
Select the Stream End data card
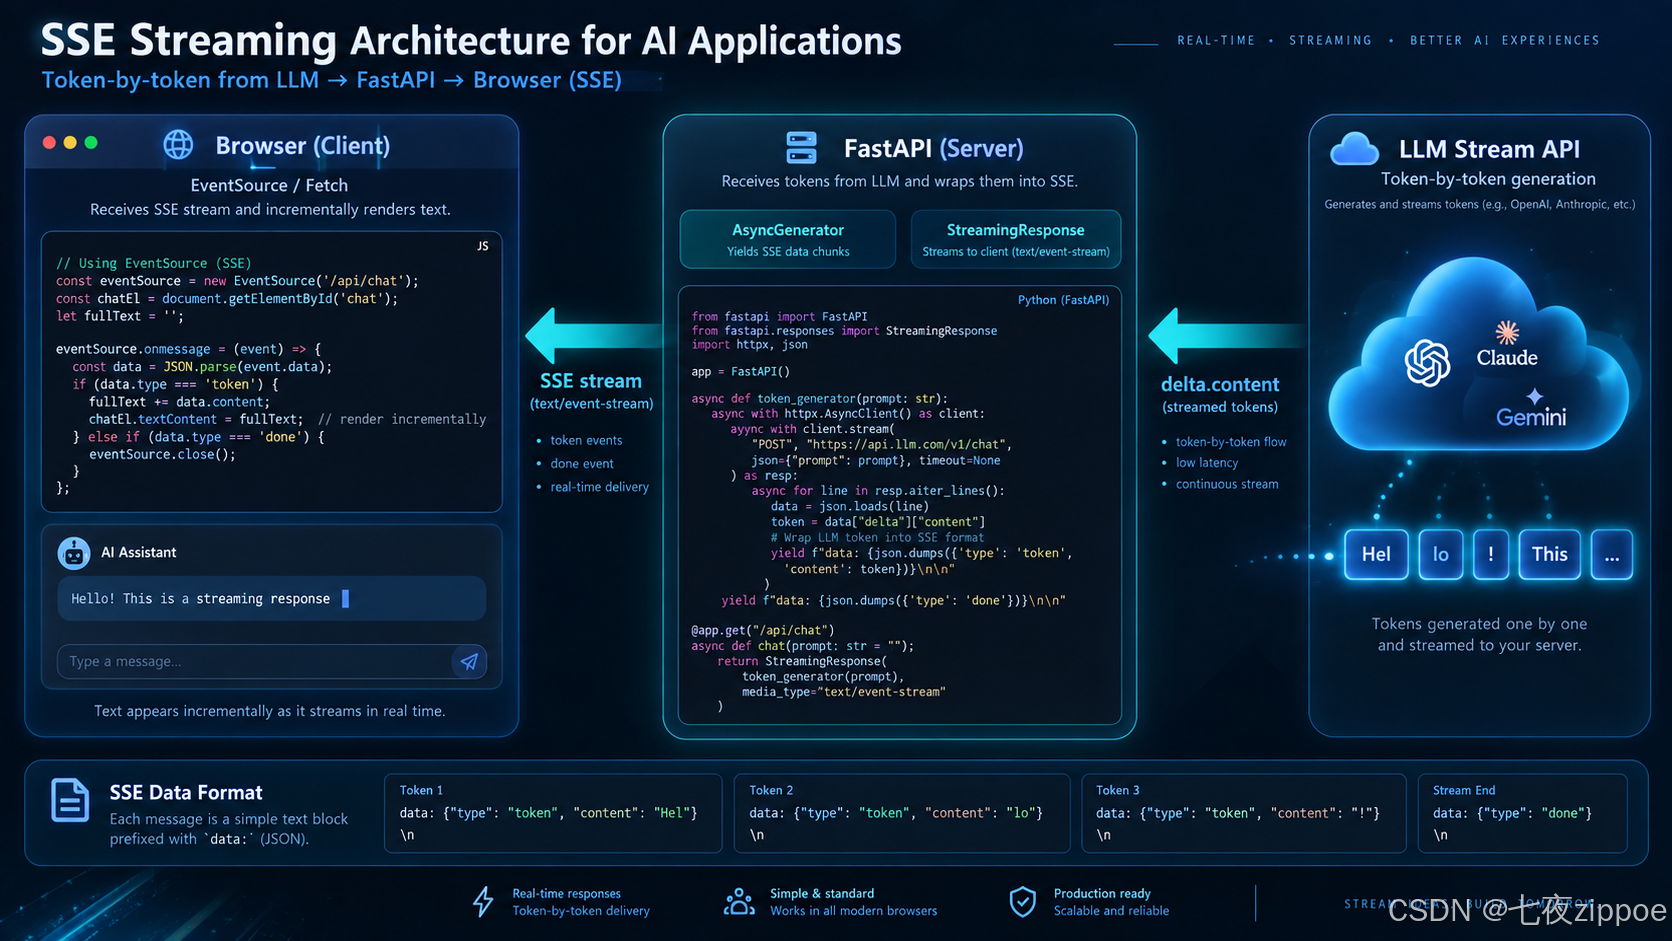[1523, 813]
